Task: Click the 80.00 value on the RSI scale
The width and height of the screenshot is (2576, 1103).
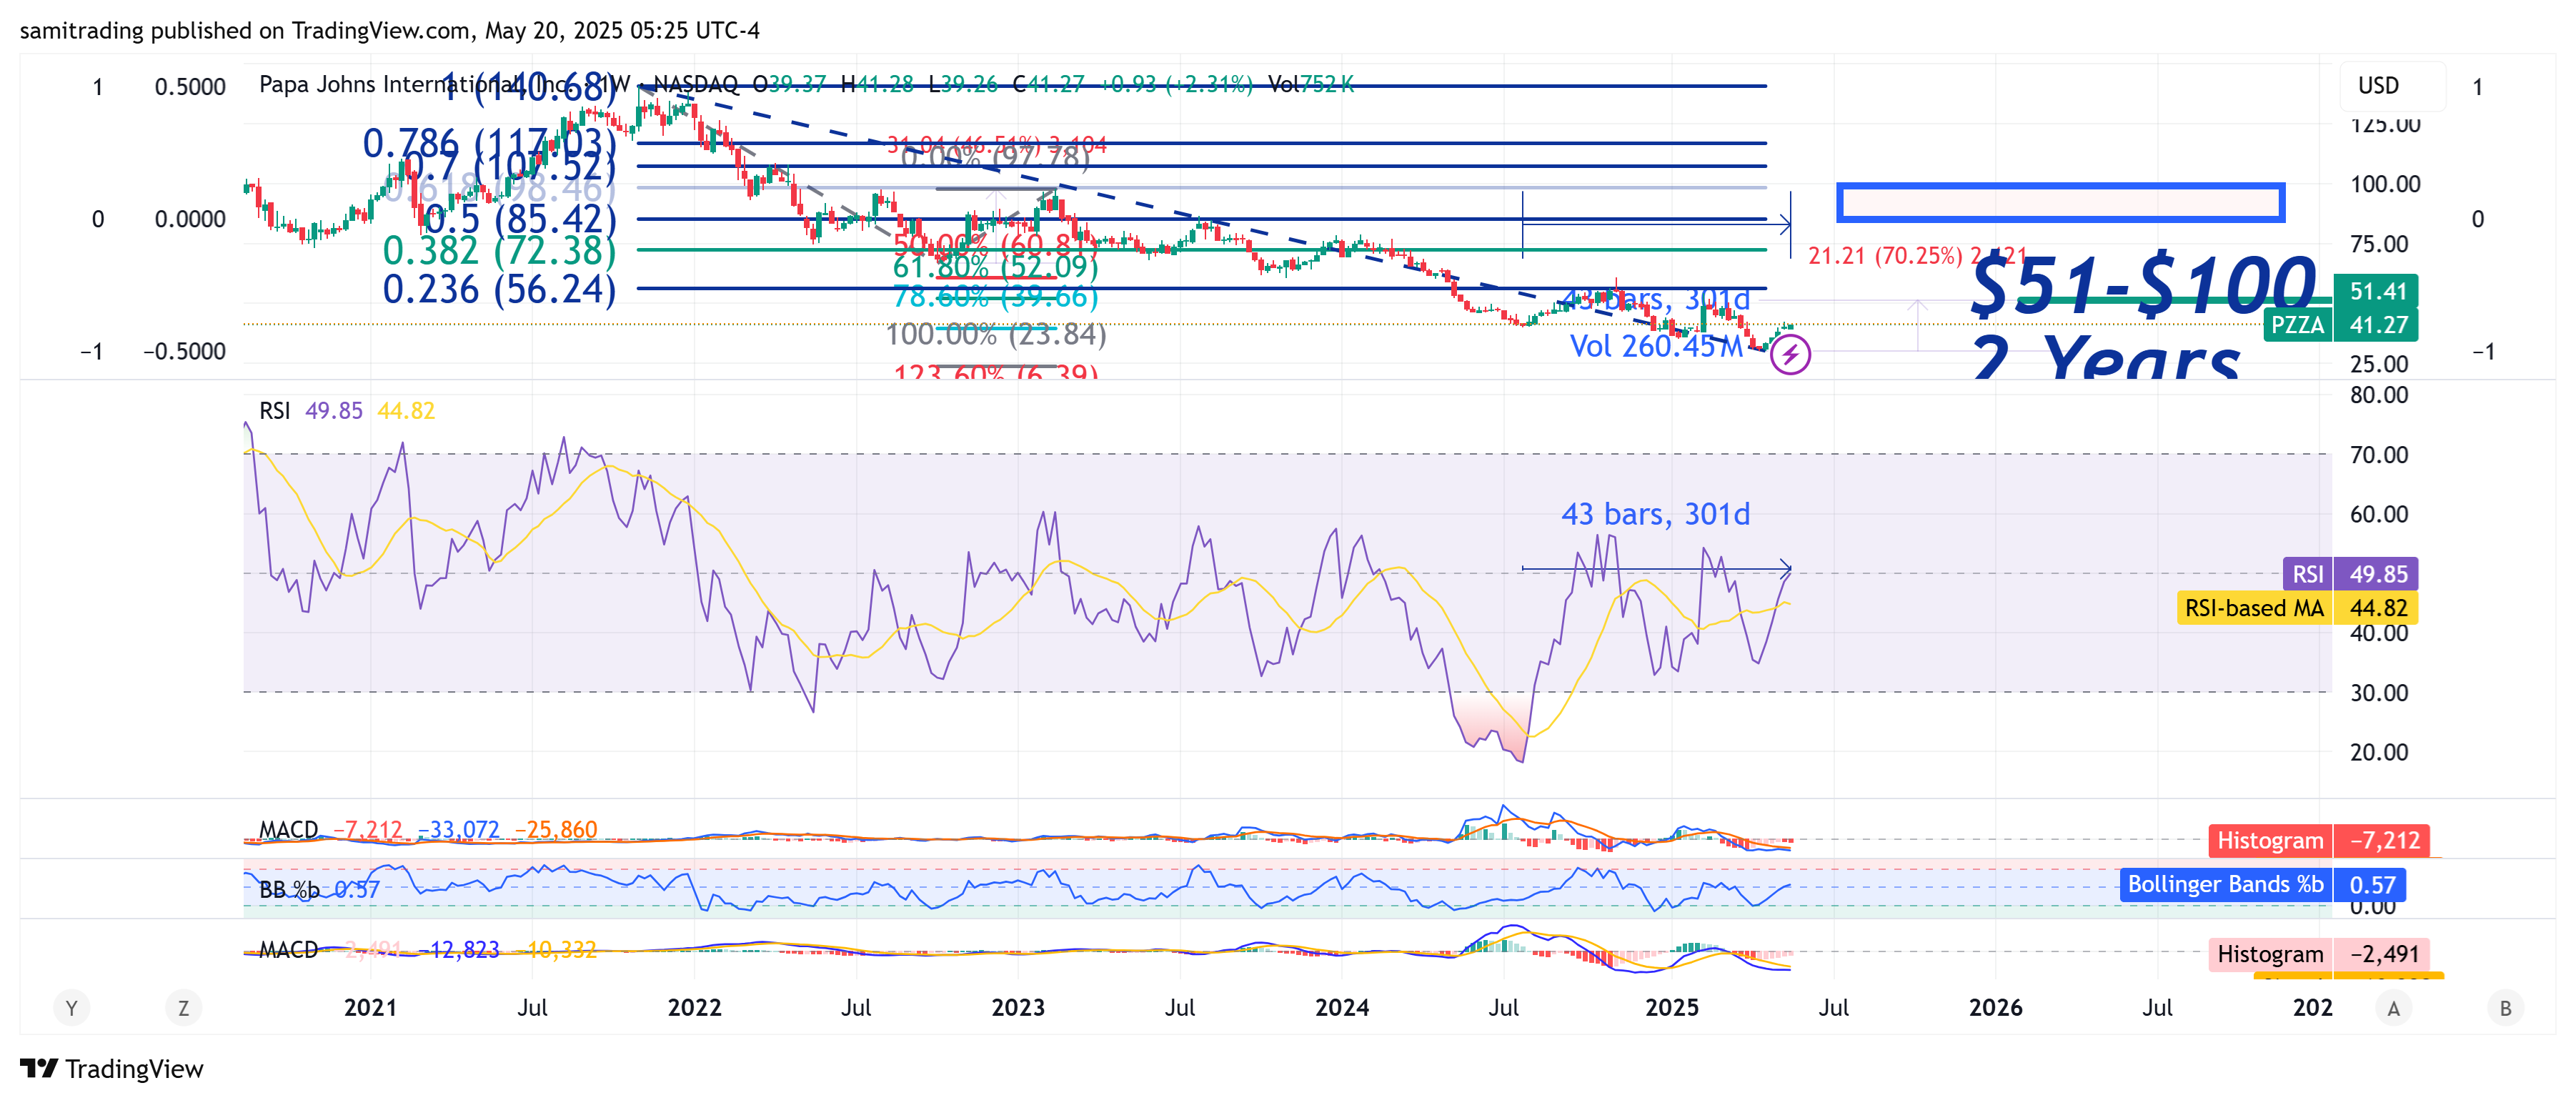Action: click(2379, 395)
